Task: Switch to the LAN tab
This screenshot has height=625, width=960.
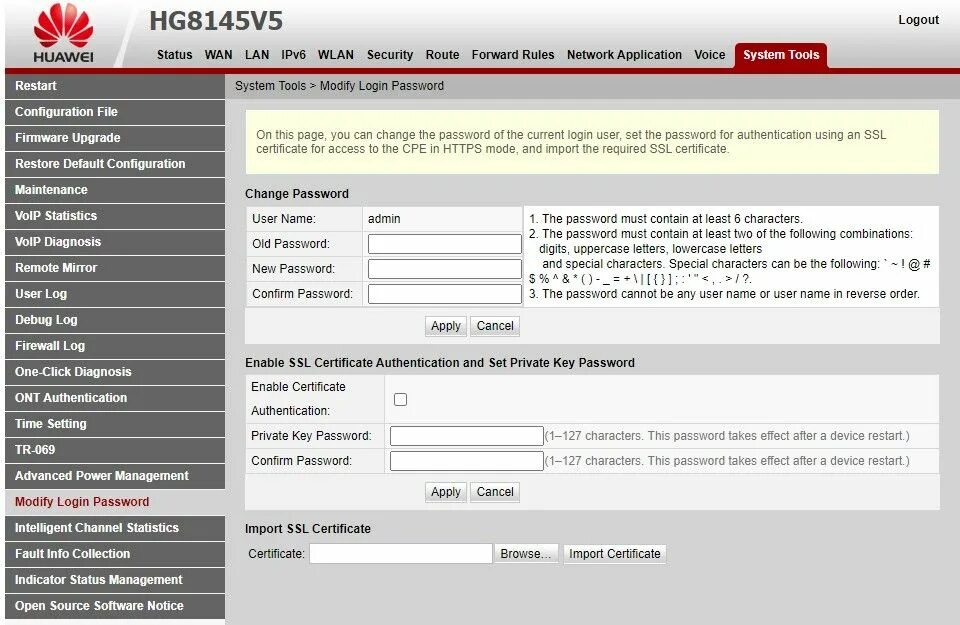Action: point(257,54)
